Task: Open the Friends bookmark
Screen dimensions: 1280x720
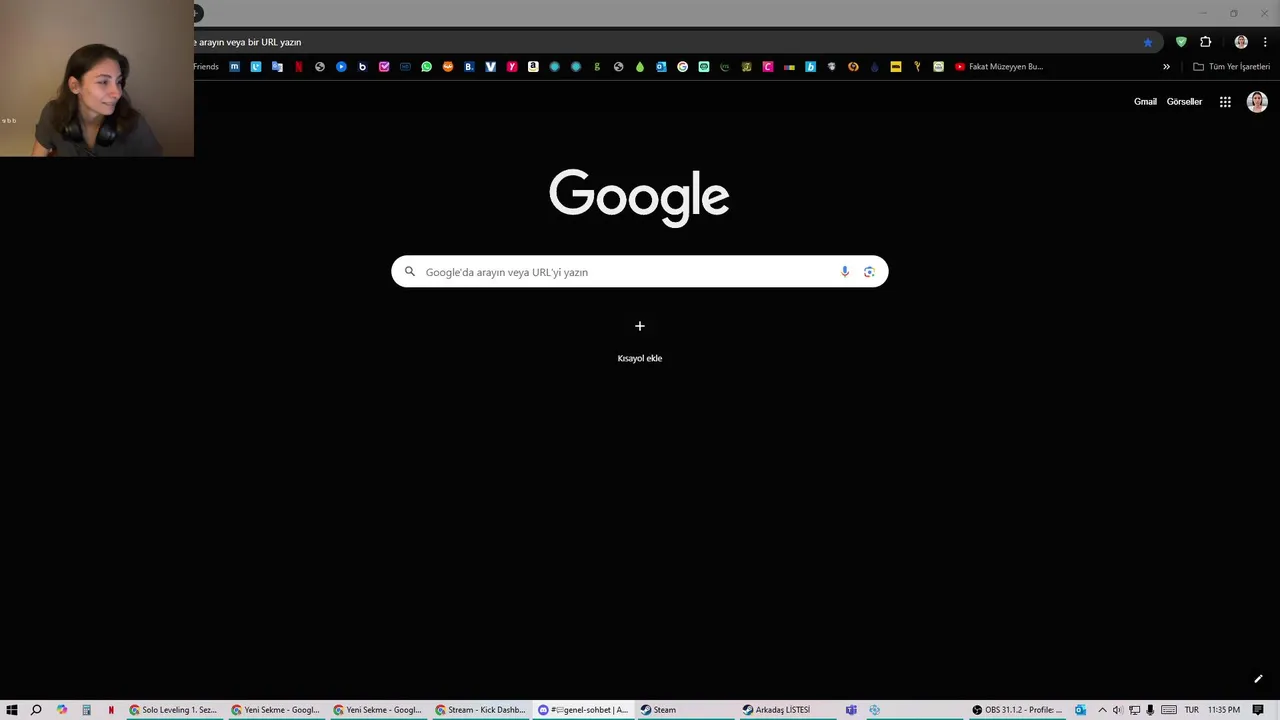Action: pos(206,67)
